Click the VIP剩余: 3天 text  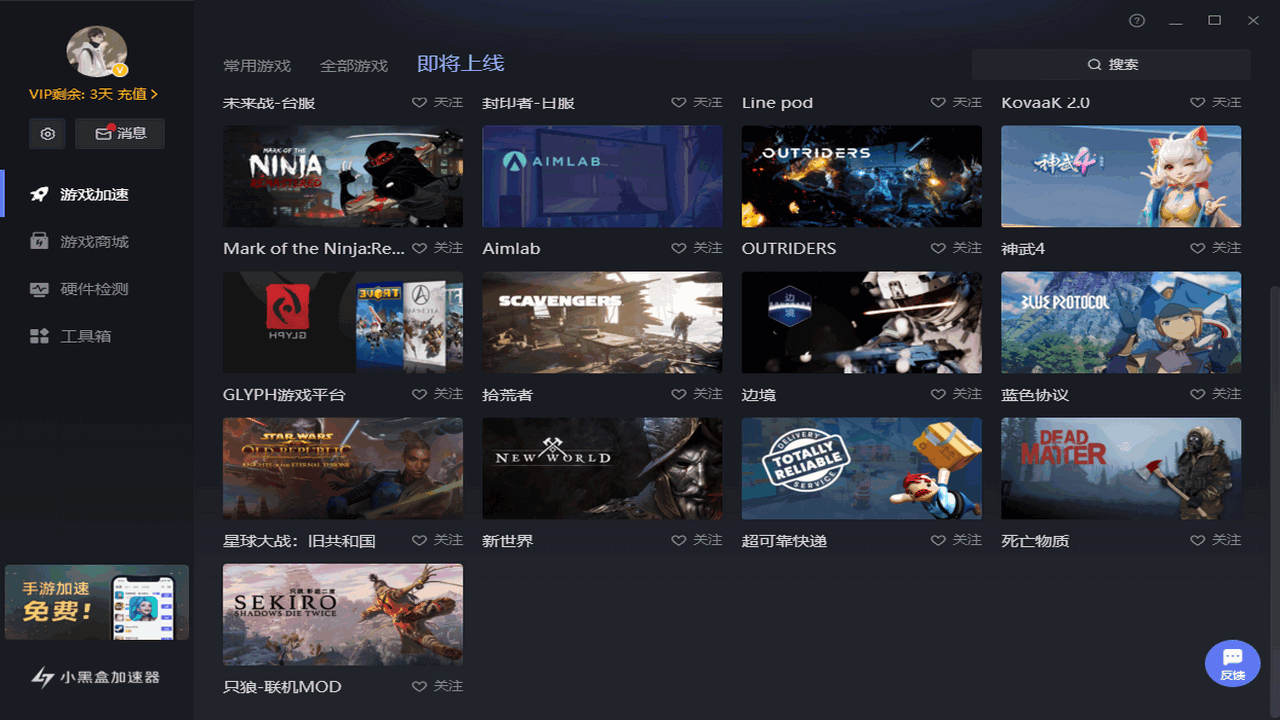point(71,94)
